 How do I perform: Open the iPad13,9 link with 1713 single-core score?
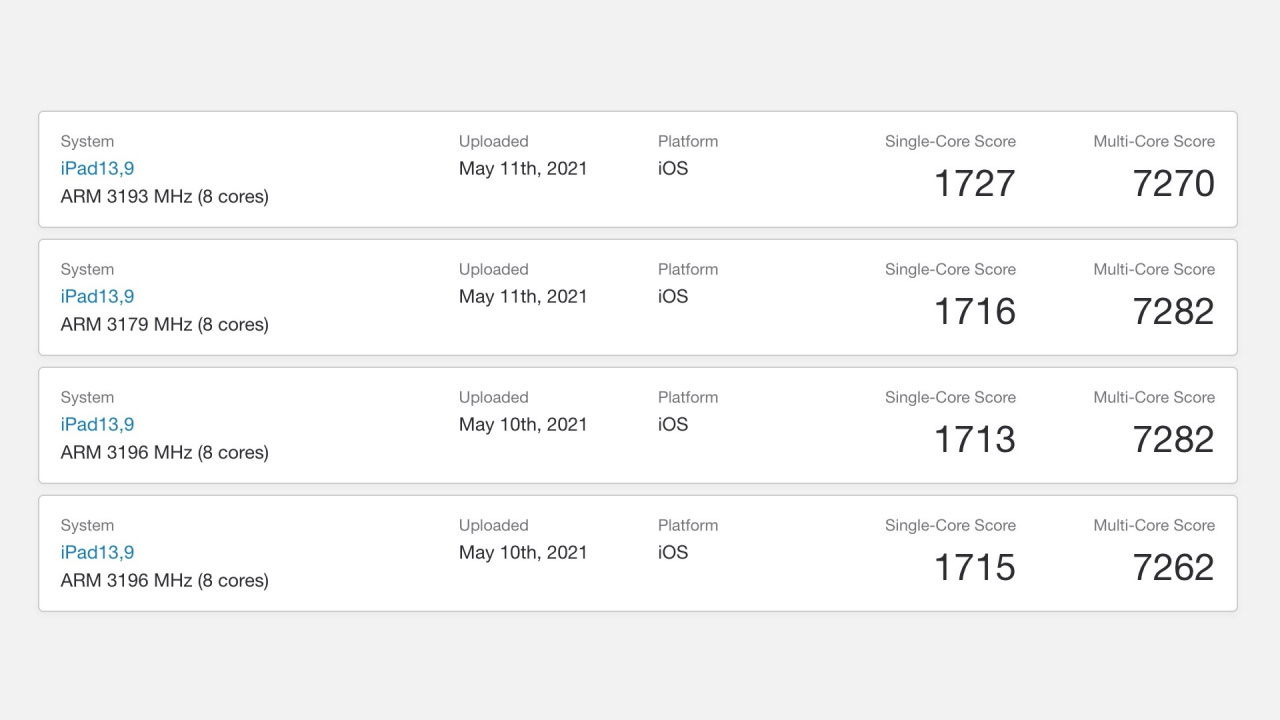point(97,425)
